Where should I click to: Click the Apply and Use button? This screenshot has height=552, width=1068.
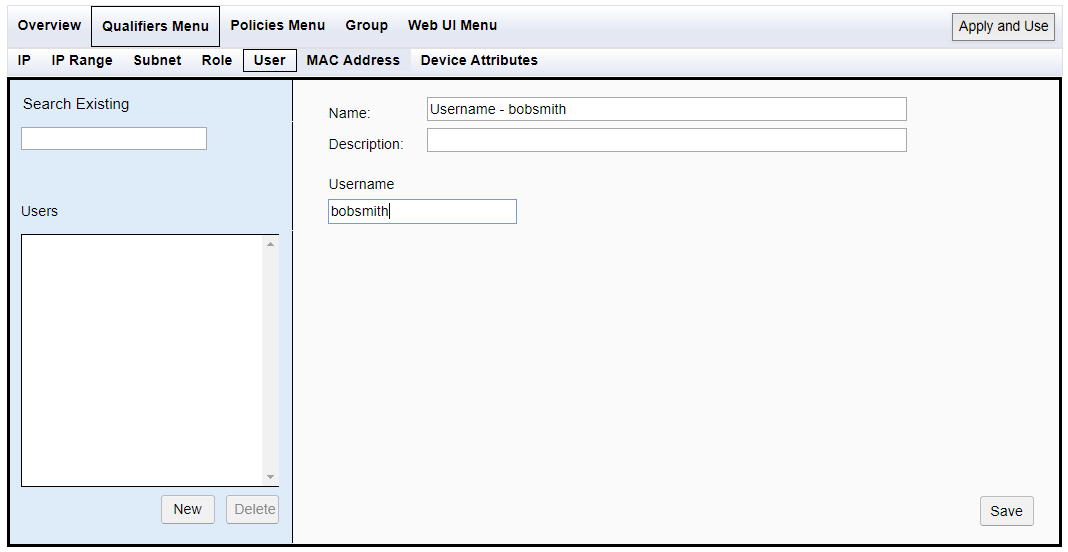[x=1003, y=27]
